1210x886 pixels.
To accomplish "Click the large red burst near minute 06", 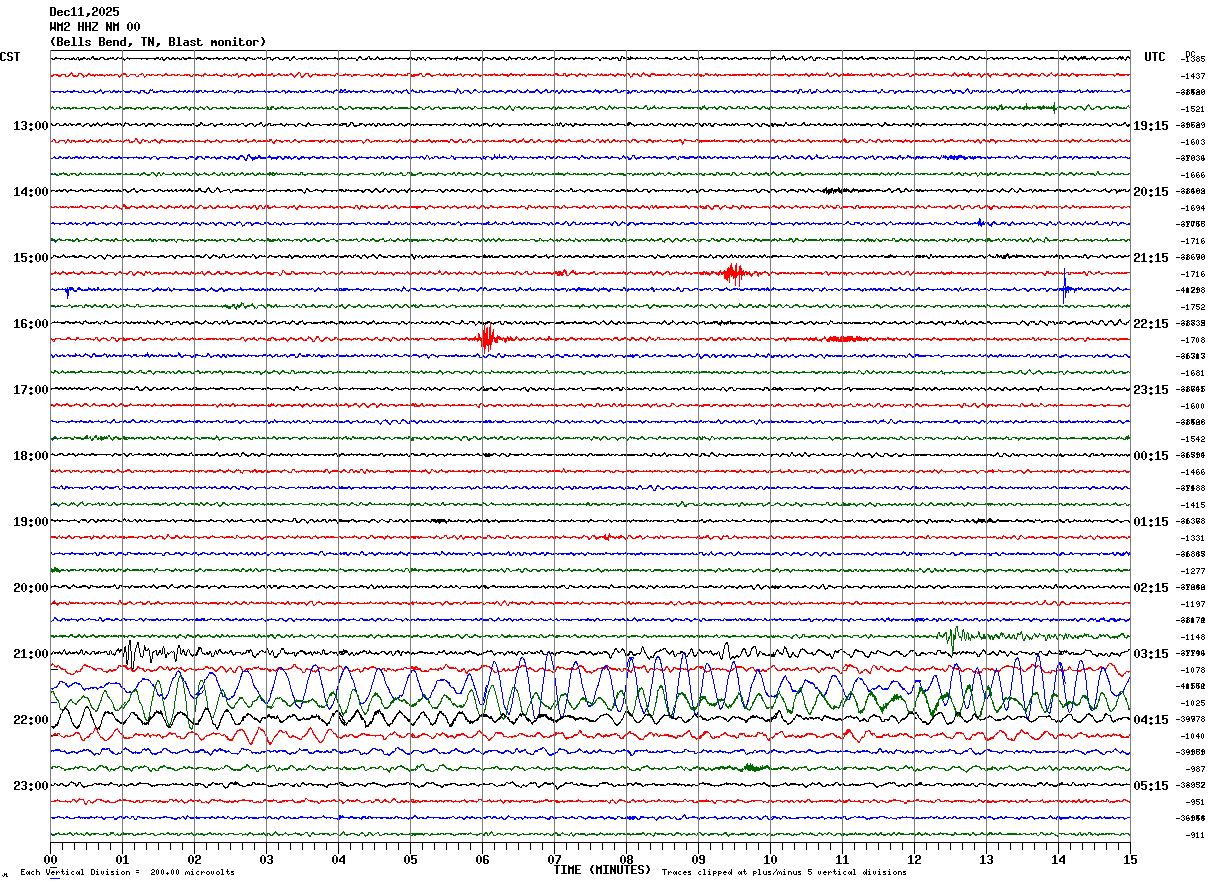I will point(487,339).
